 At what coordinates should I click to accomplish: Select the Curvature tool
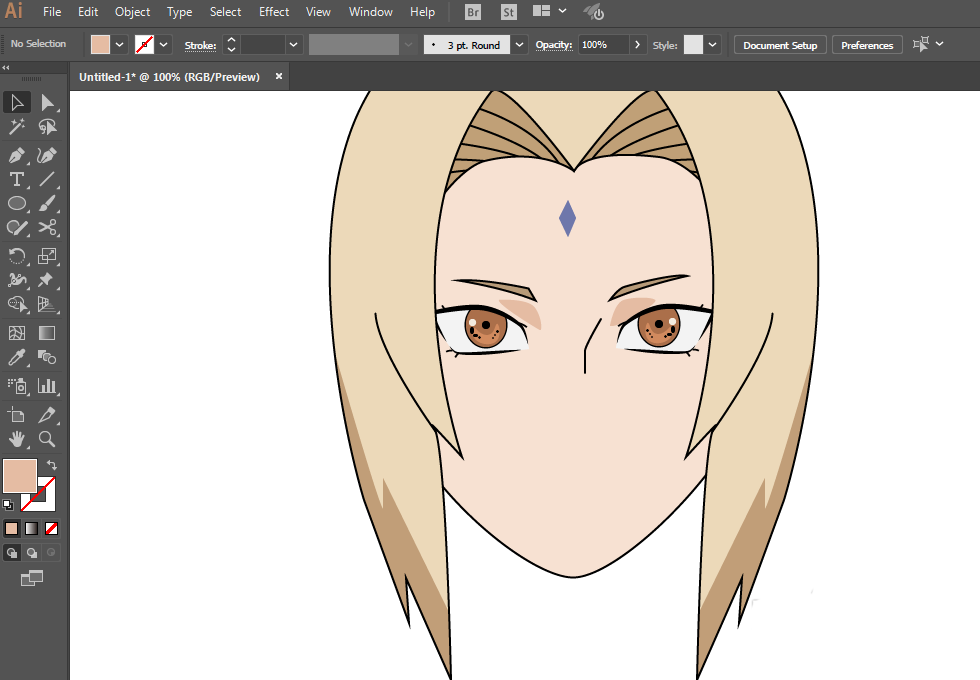click(x=47, y=155)
